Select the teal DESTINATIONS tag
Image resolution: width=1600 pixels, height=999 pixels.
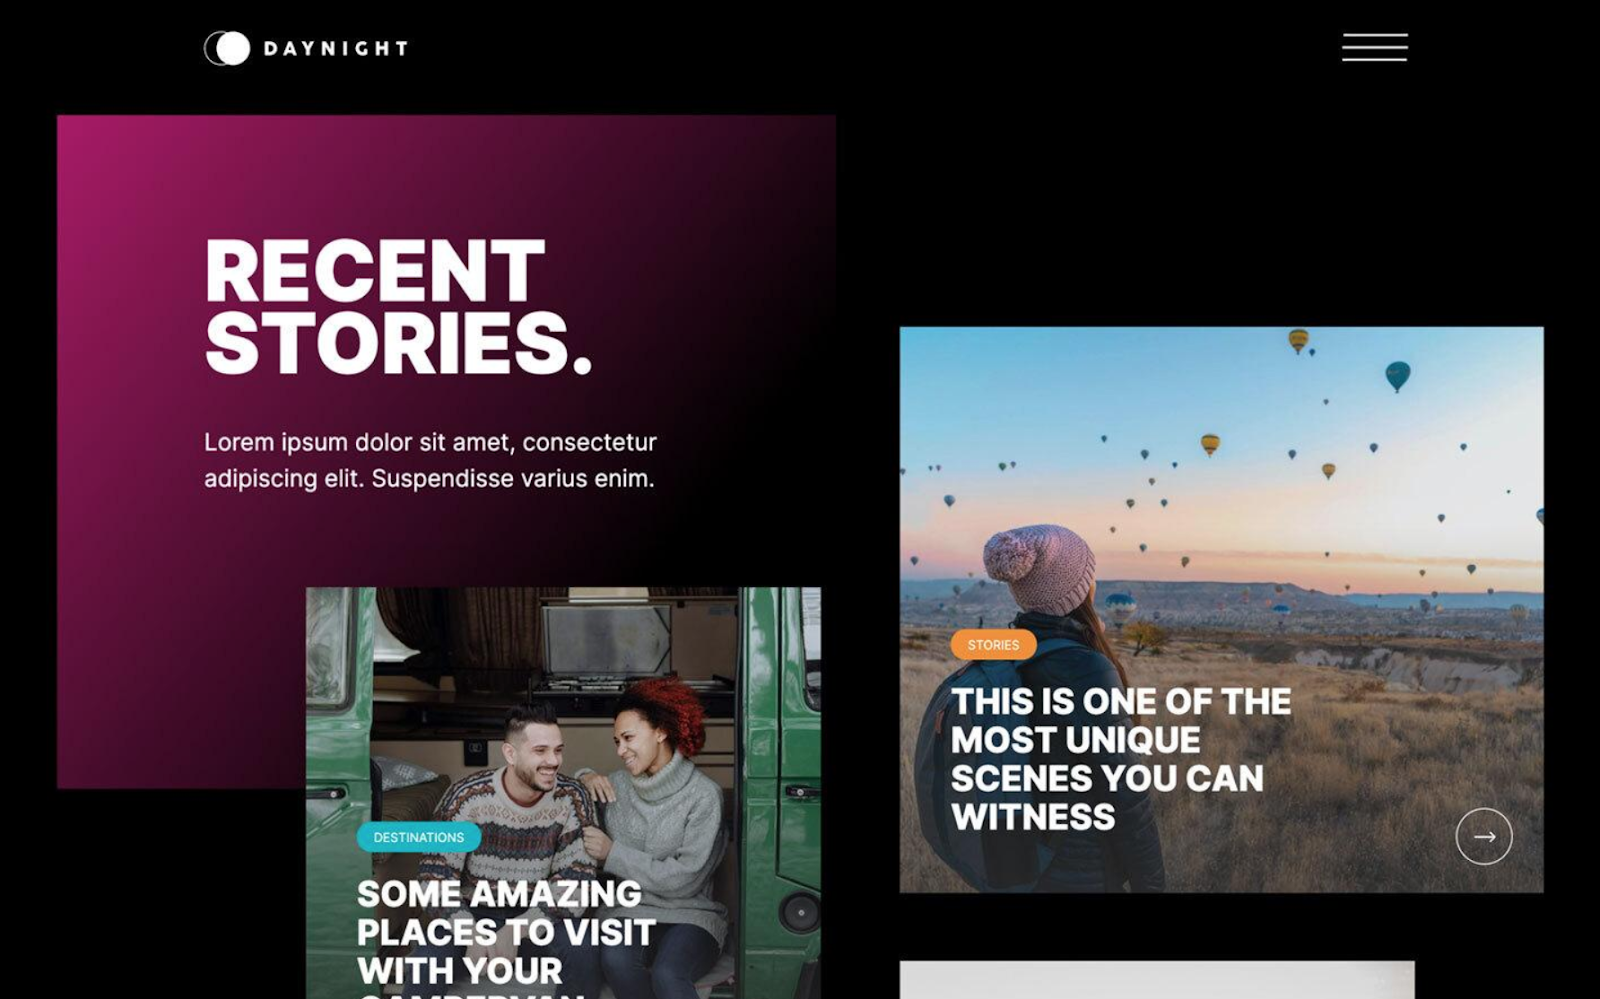tap(418, 837)
